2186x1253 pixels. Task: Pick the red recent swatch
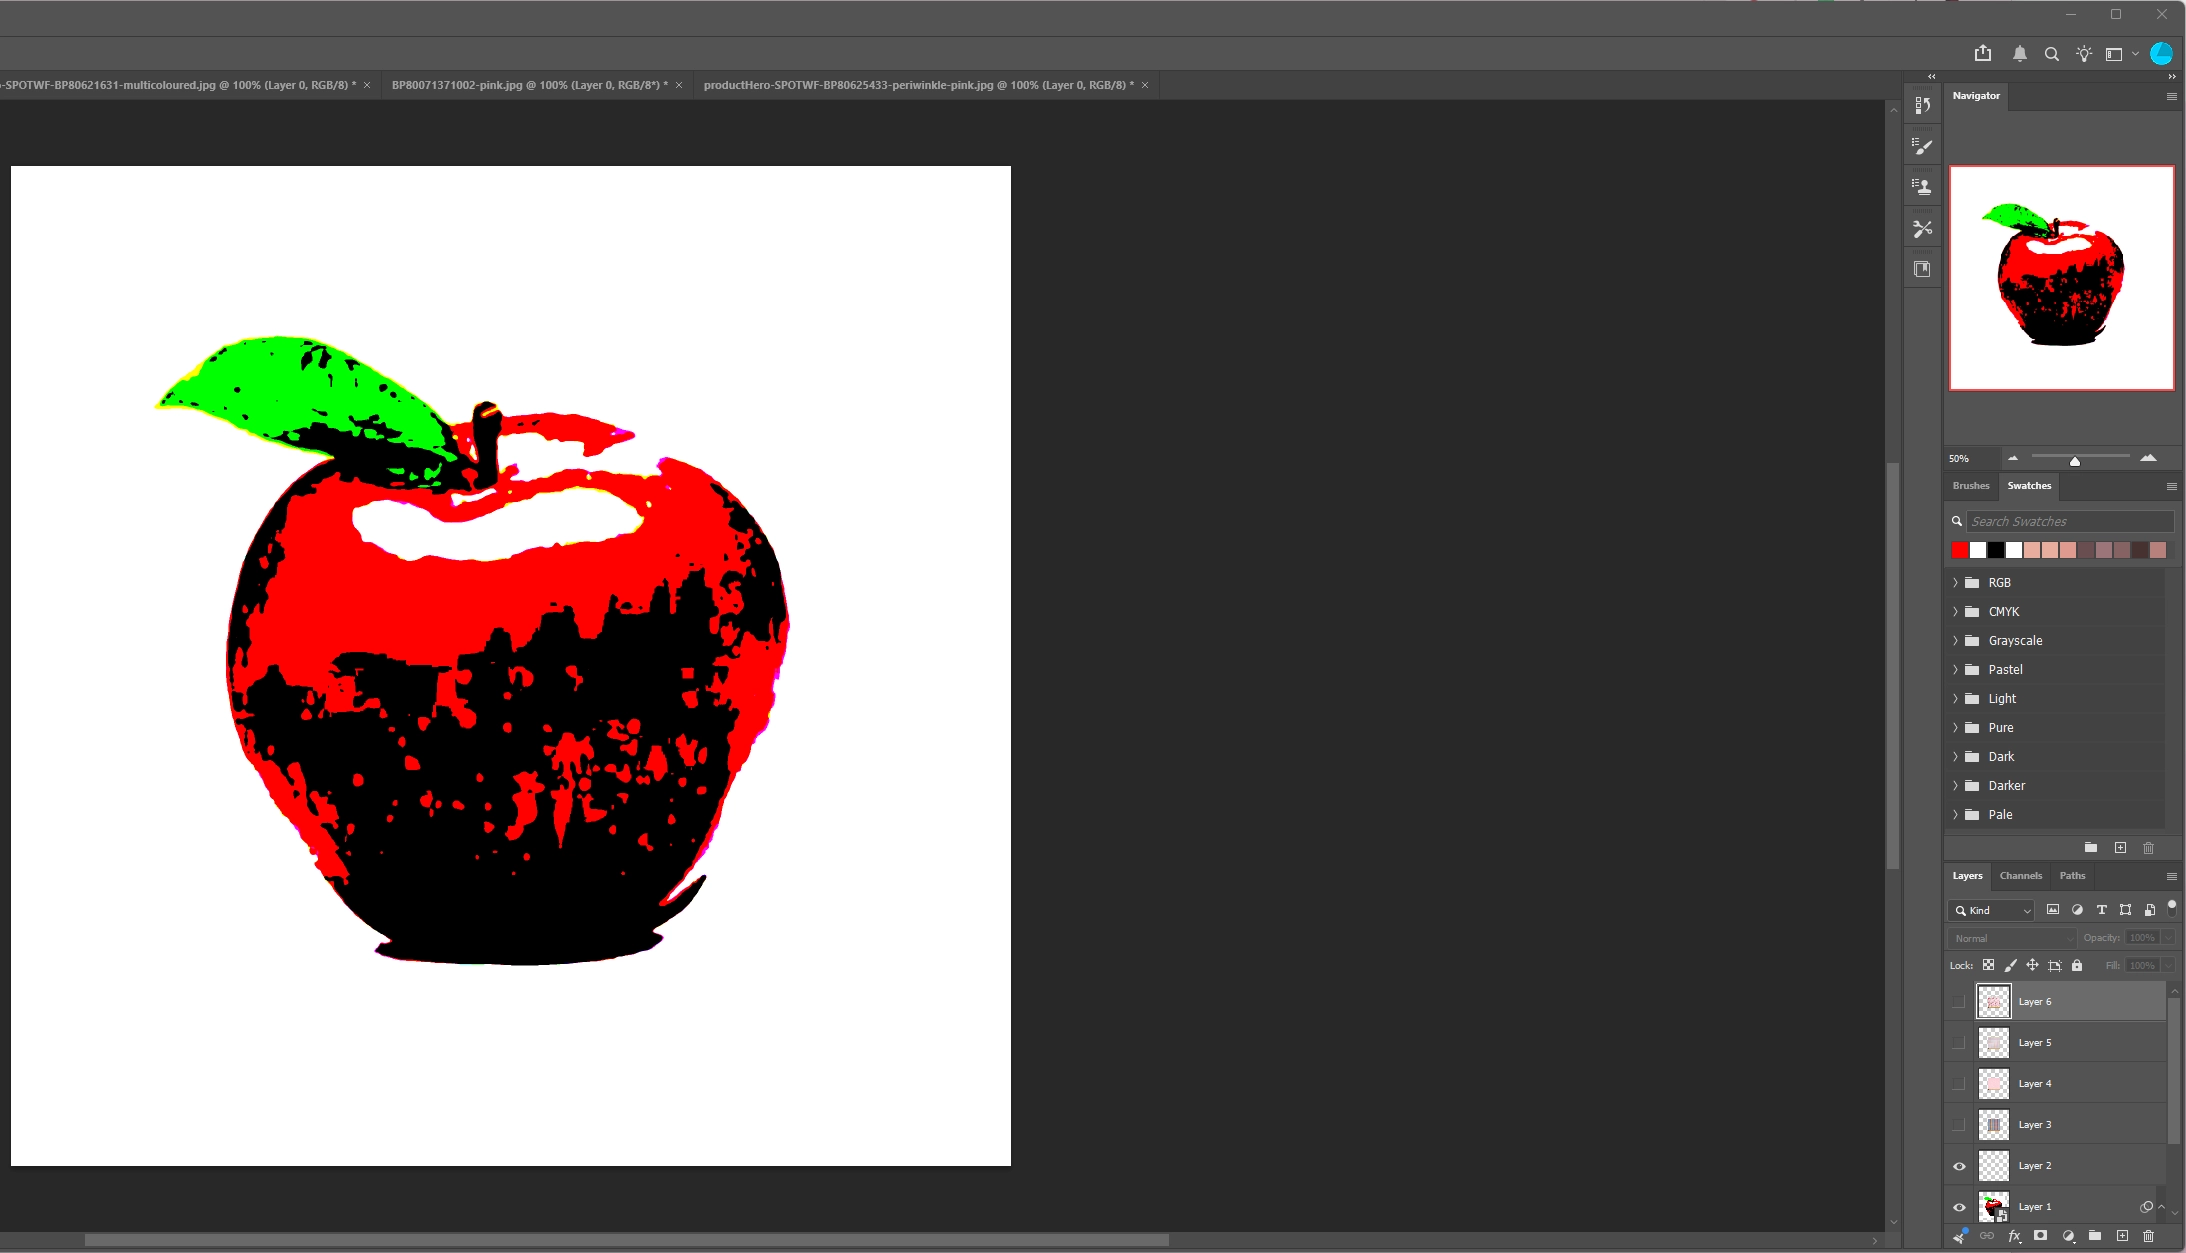[x=1960, y=550]
